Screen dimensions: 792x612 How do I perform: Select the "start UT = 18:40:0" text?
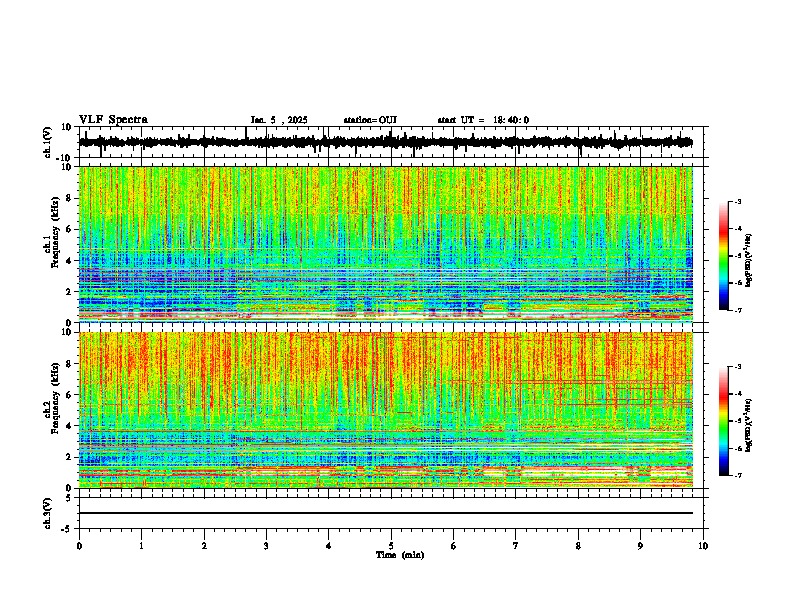point(483,120)
